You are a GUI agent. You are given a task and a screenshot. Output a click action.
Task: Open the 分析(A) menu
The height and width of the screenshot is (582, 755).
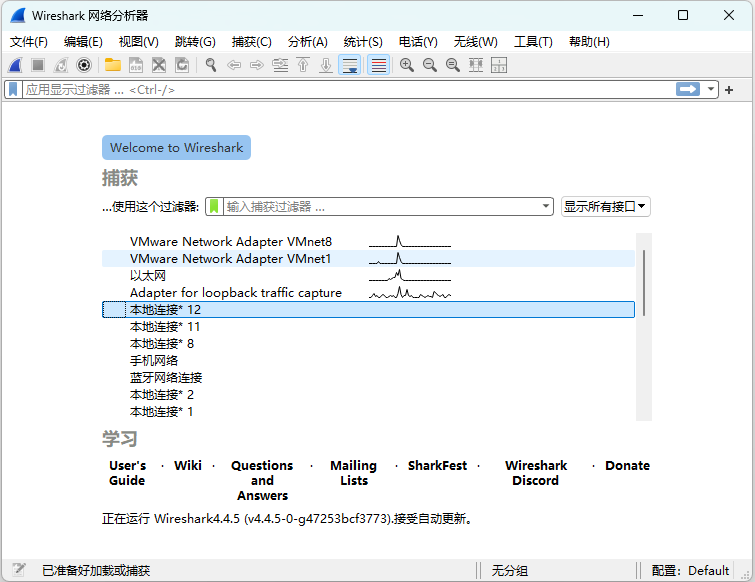tap(308, 42)
